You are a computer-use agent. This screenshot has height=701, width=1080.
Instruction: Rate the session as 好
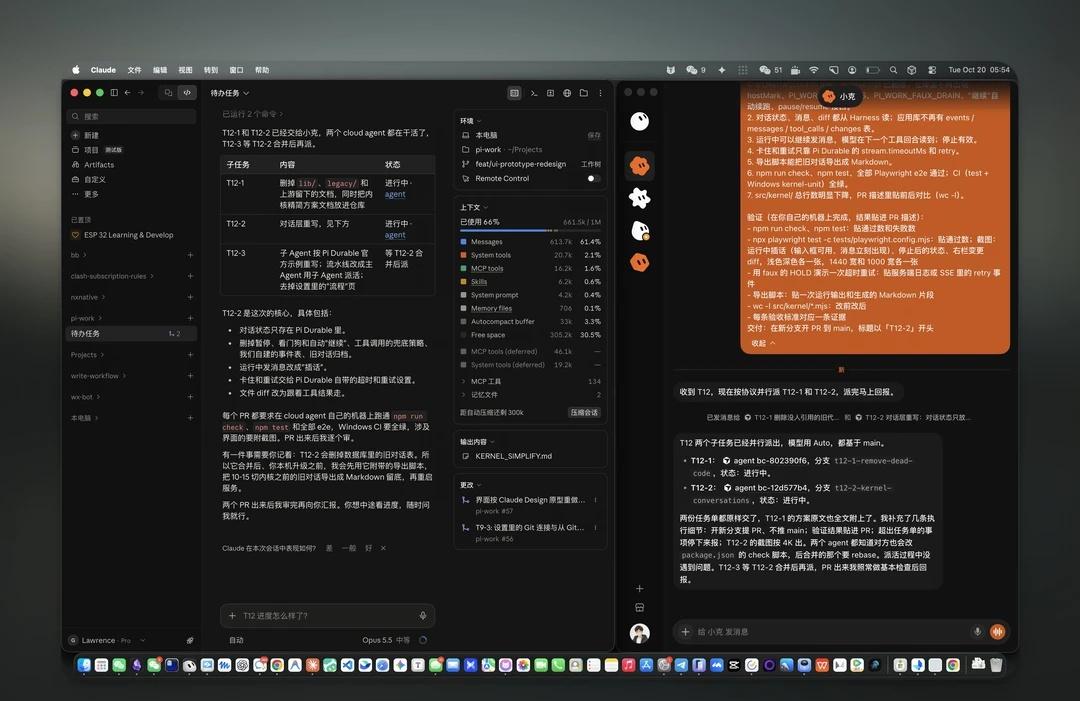368,548
